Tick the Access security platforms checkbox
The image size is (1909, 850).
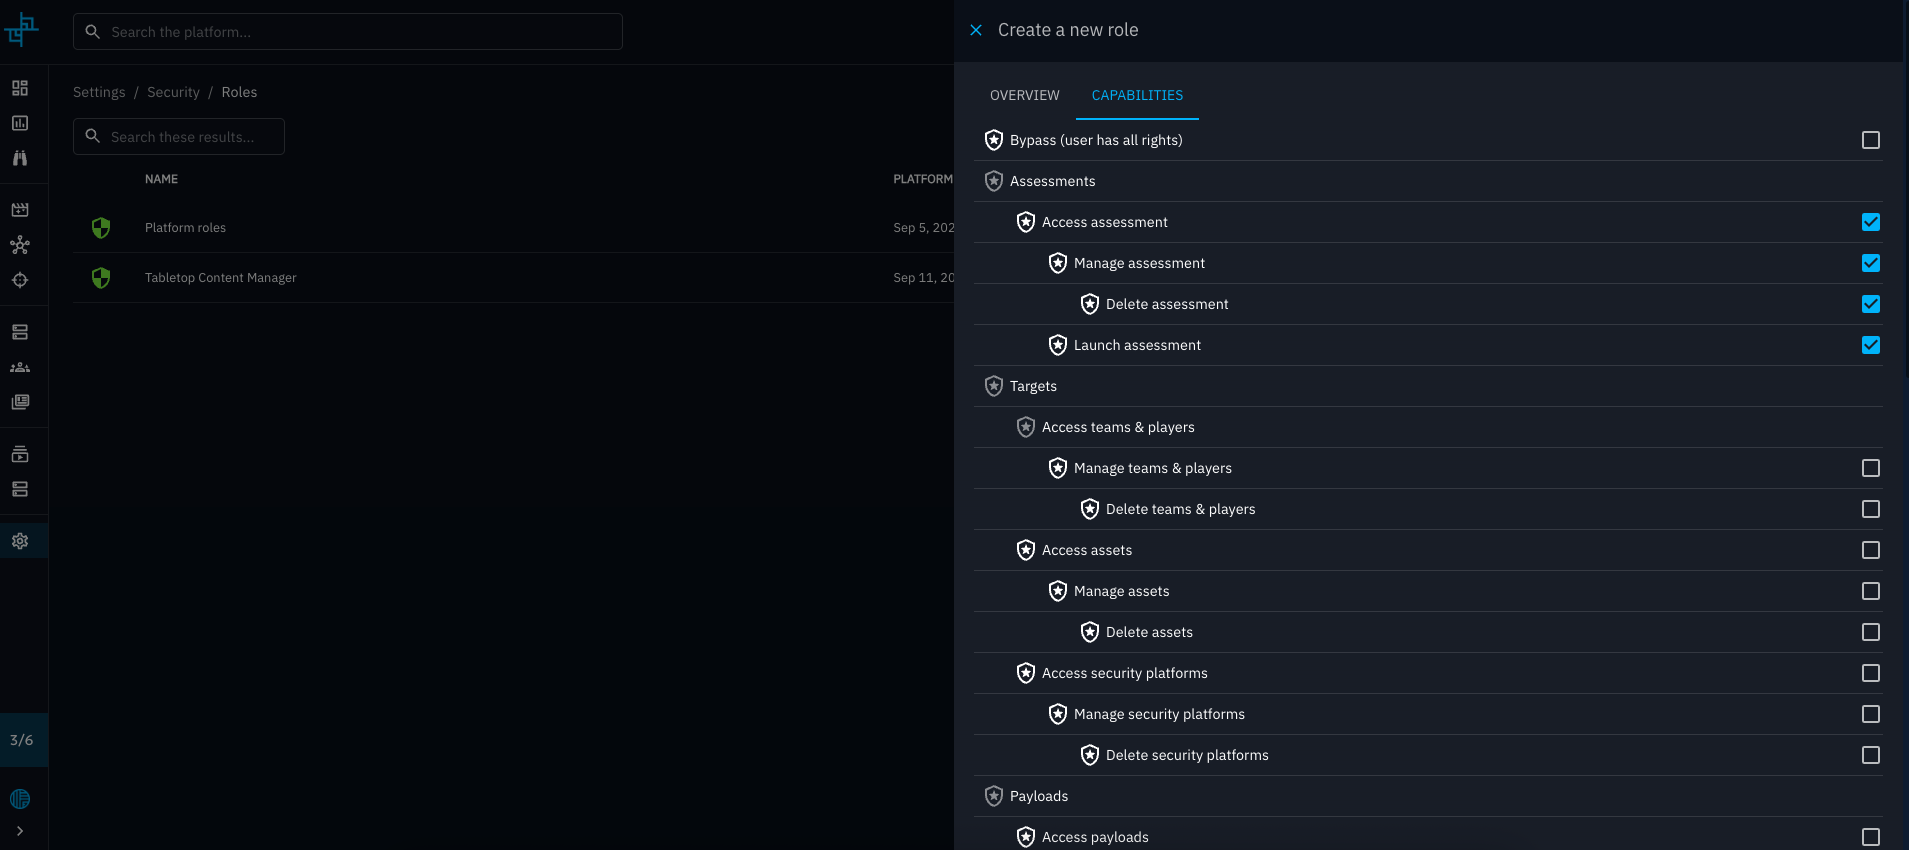[x=1870, y=673]
